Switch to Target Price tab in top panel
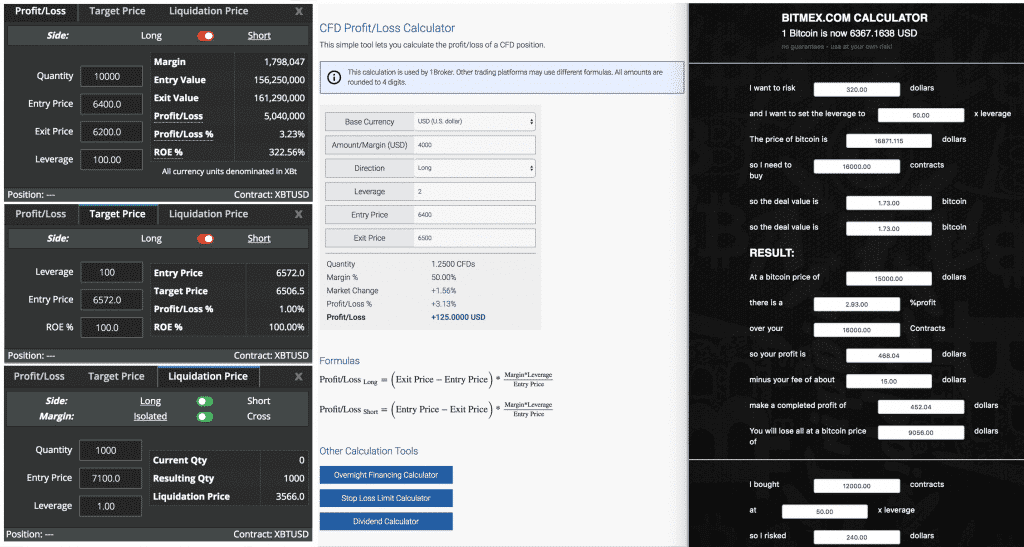 tap(118, 11)
